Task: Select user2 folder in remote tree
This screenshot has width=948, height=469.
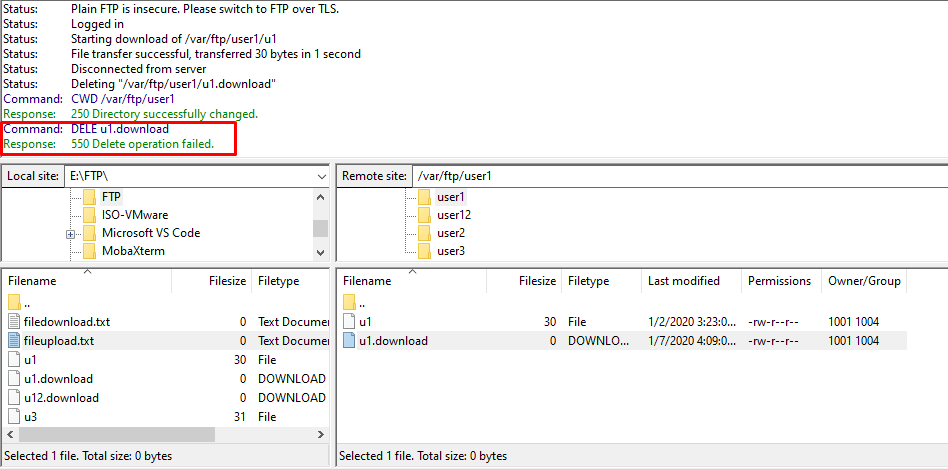Action: 451,233
